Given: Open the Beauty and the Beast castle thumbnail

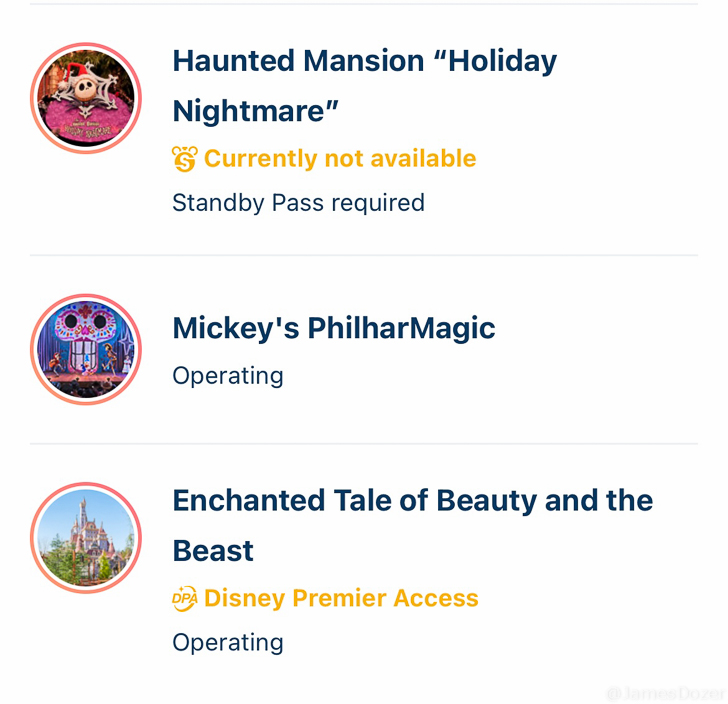Looking at the screenshot, I should 86,538.
